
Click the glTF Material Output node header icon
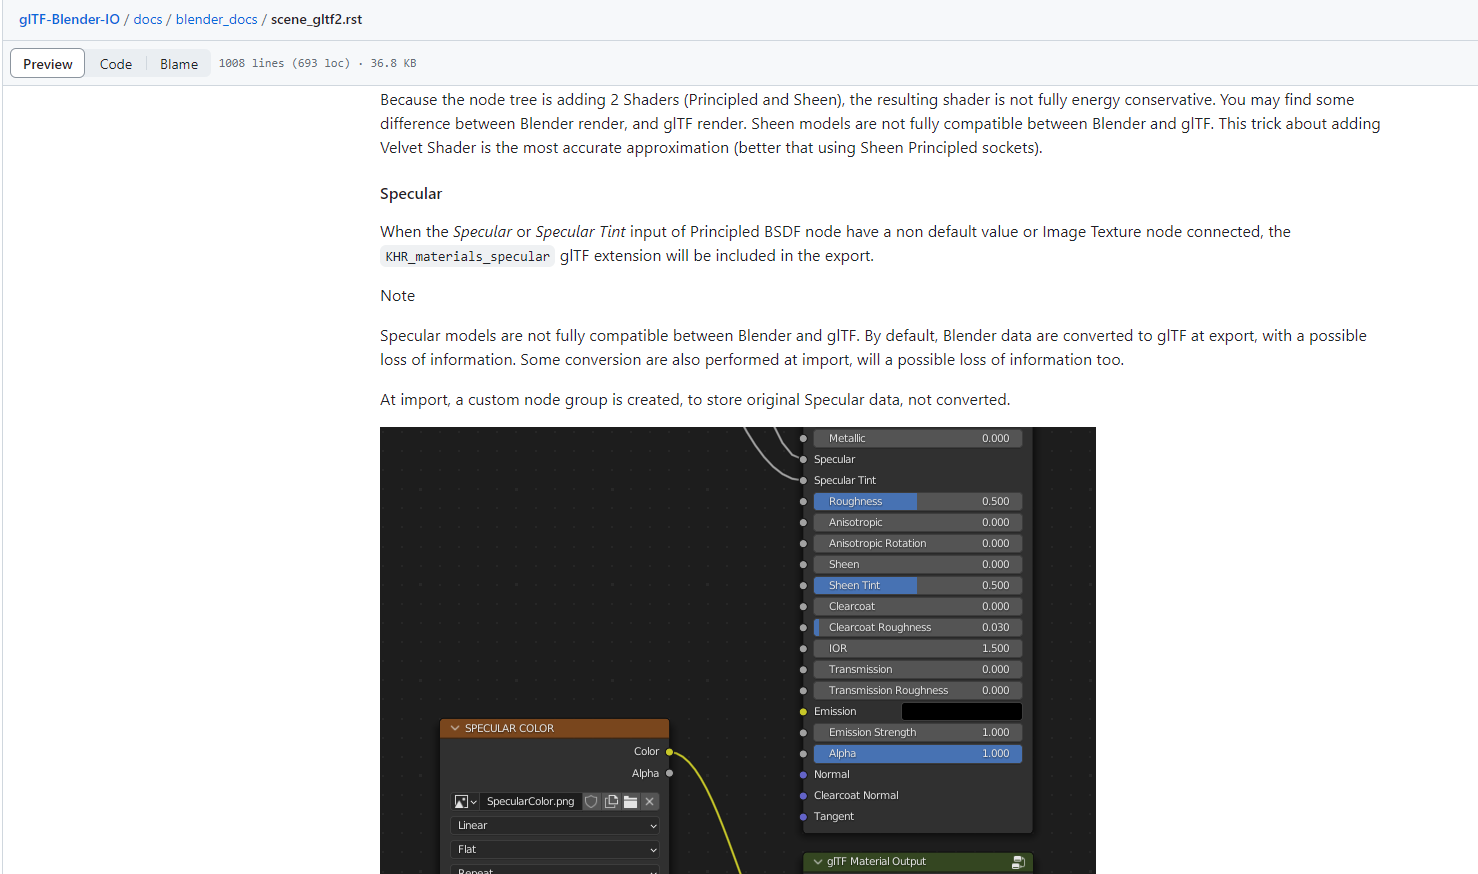click(x=1020, y=861)
